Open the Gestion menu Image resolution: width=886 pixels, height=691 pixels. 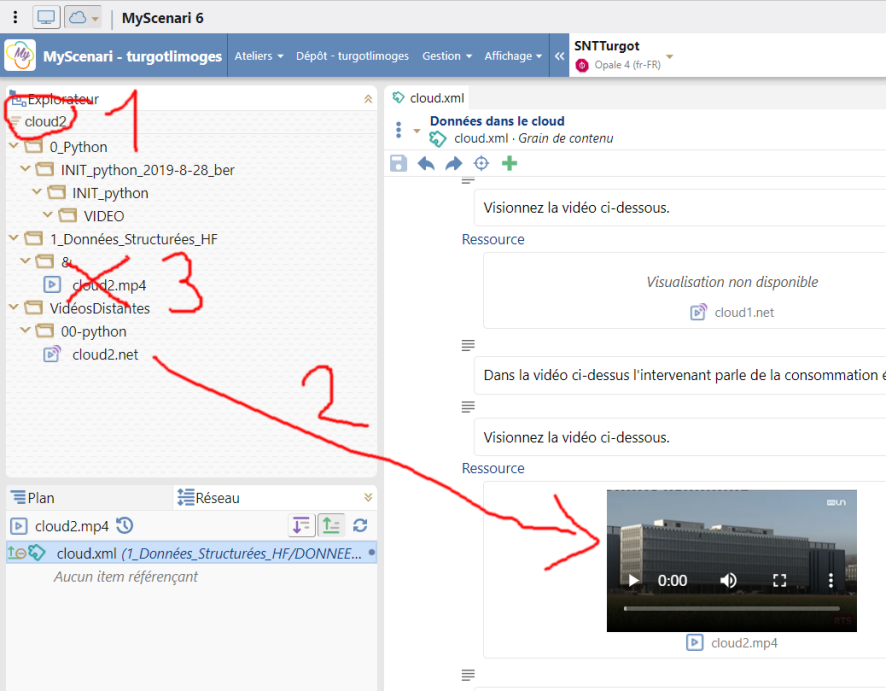pyautogui.click(x=446, y=56)
